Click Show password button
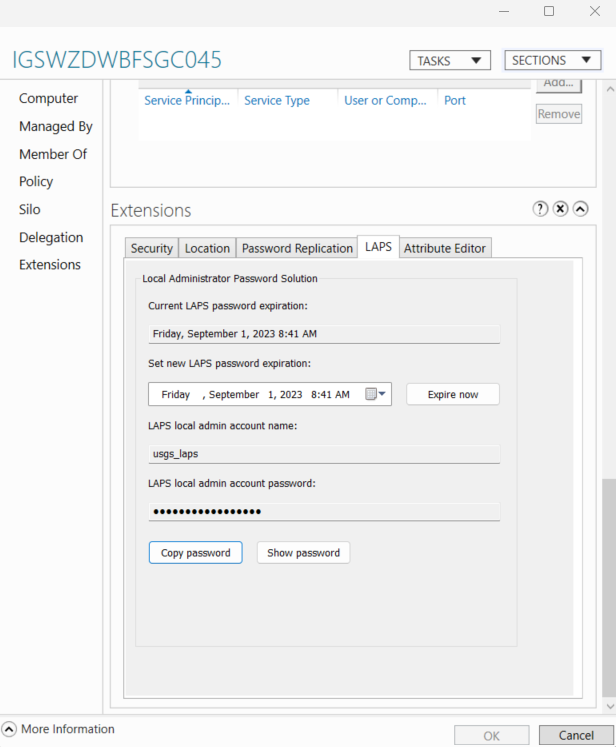The height and width of the screenshot is (747, 616). click(303, 553)
